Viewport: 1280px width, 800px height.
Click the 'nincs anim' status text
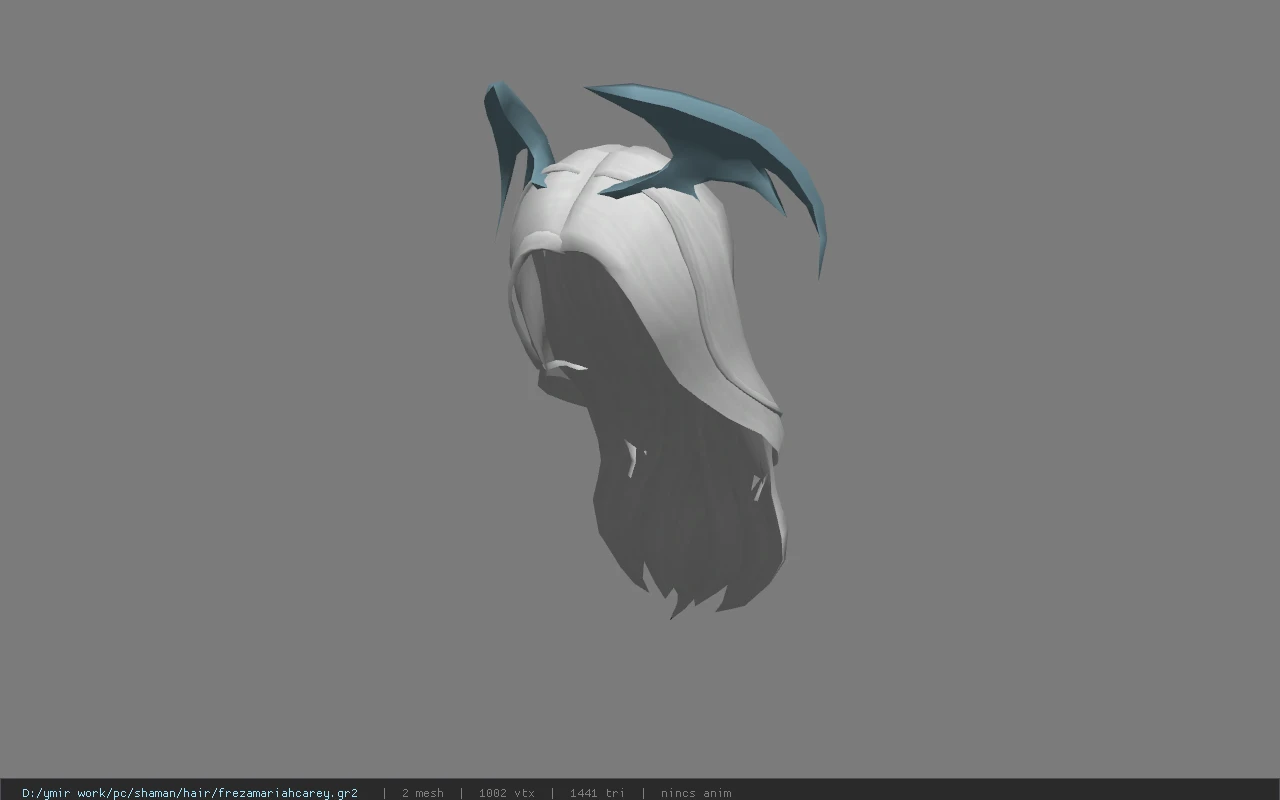pos(696,793)
